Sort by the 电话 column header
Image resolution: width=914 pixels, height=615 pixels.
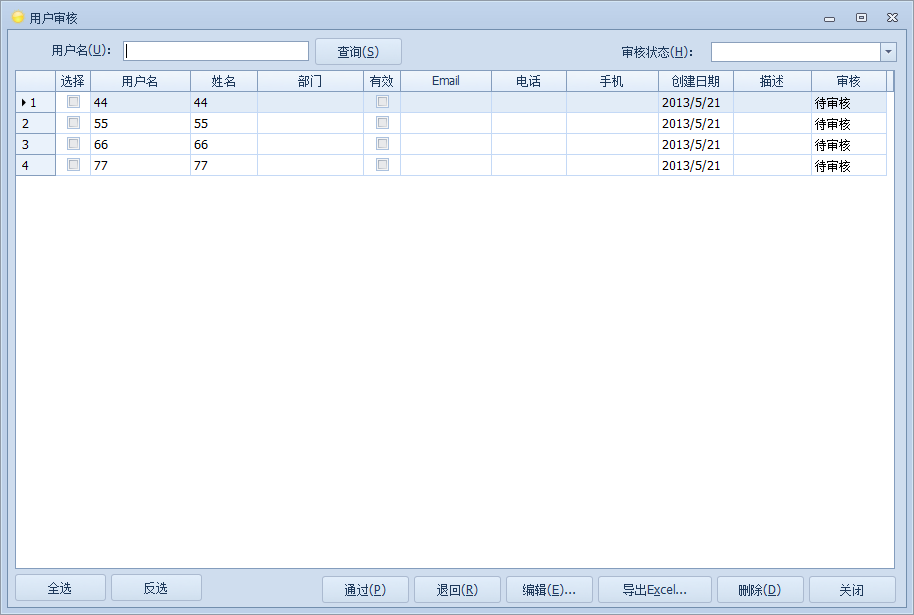[x=529, y=81]
